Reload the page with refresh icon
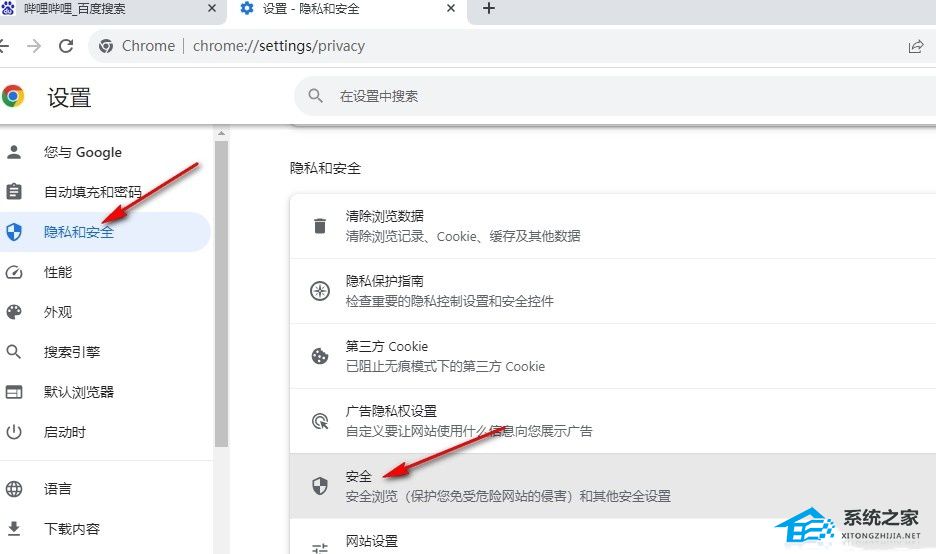Image resolution: width=936 pixels, height=554 pixels. 66,46
